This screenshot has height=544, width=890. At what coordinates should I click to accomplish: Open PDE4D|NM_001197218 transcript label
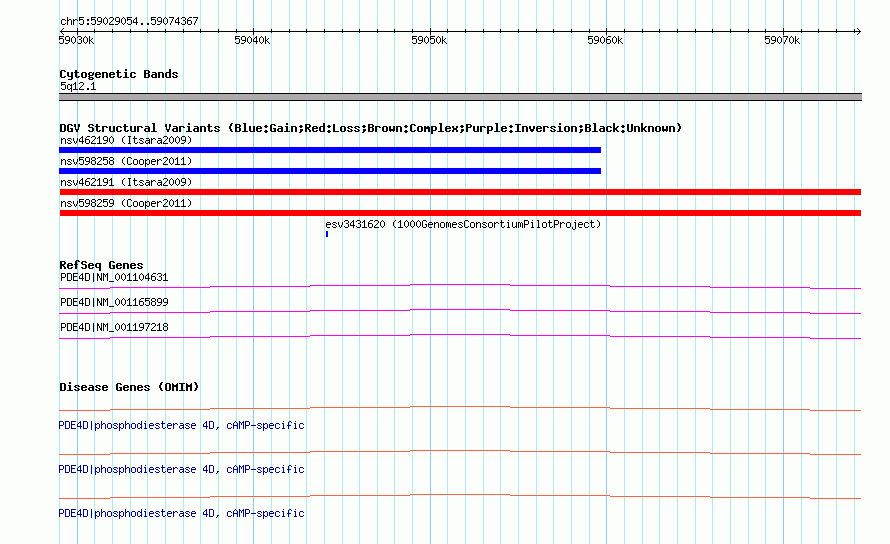[x=114, y=328]
